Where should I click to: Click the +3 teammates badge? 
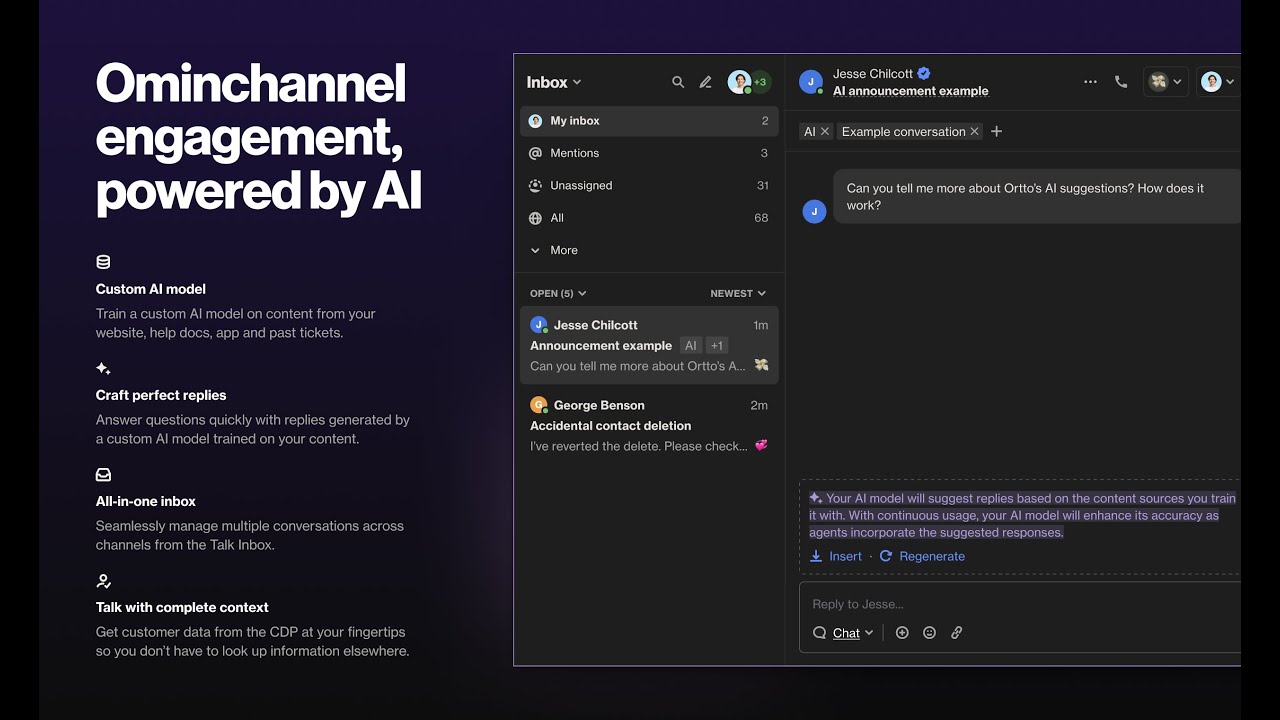(760, 82)
